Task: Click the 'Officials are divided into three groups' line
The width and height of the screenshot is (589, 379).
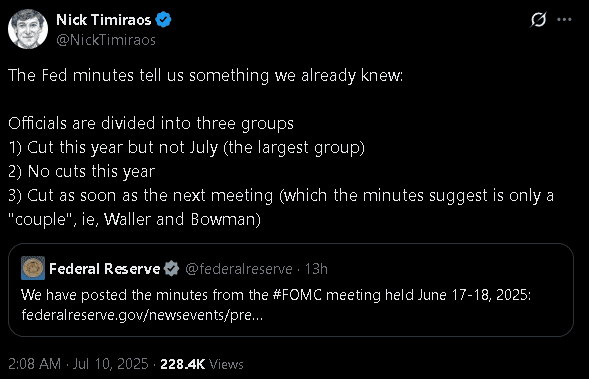Action: pos(151,124)
